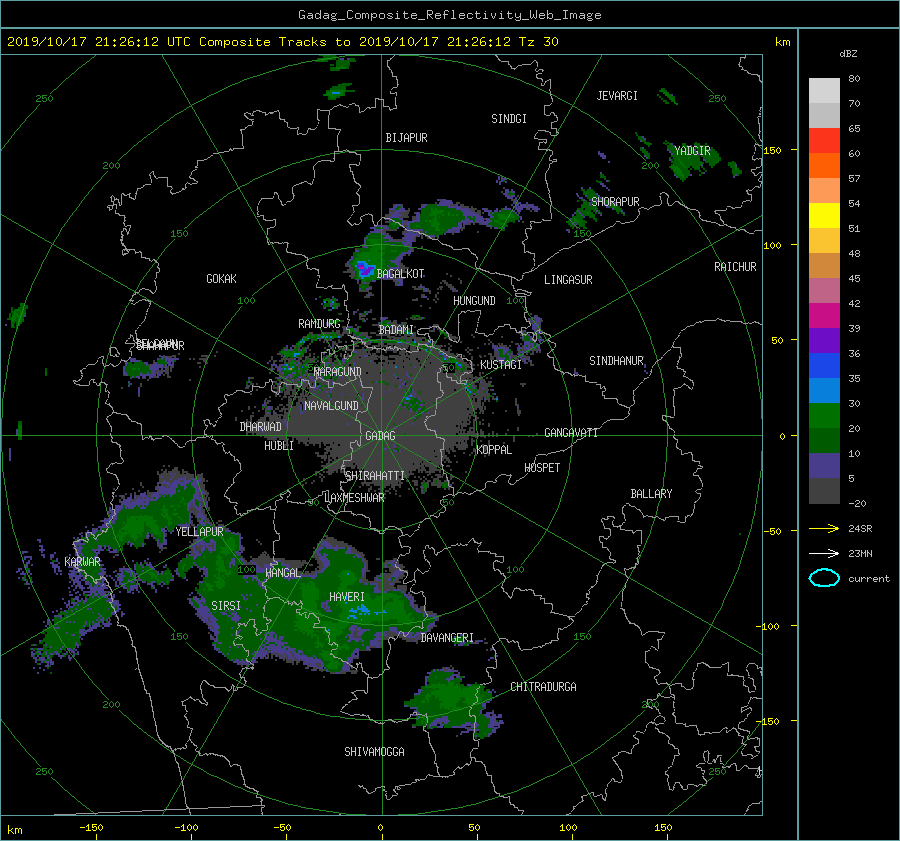The image size is (900, 841).
Task: Click the NAVALGUND city label
Action: (331, 406)
